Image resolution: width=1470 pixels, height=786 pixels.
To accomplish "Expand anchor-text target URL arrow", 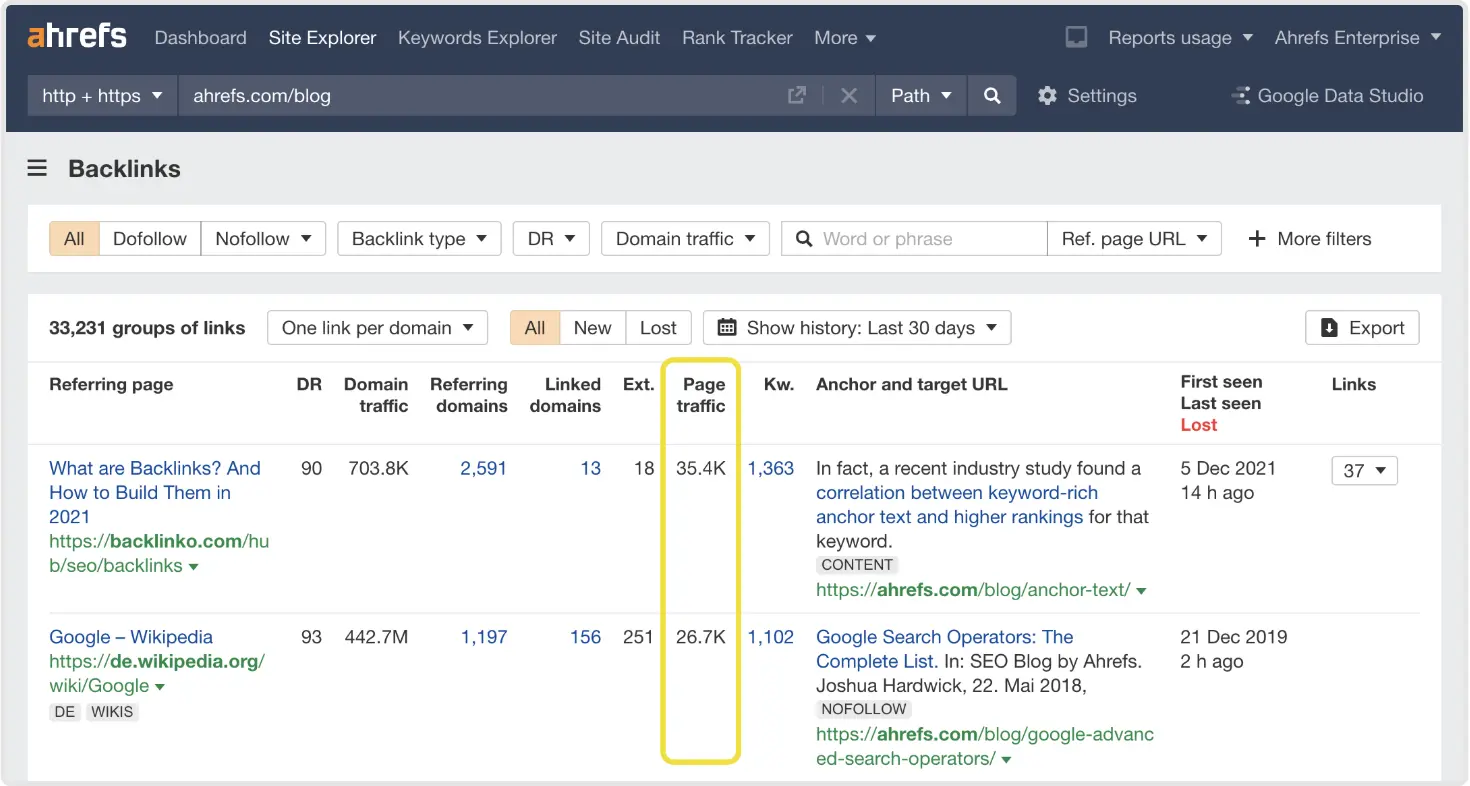I will pyautogui.click(x=1141, y=591).
